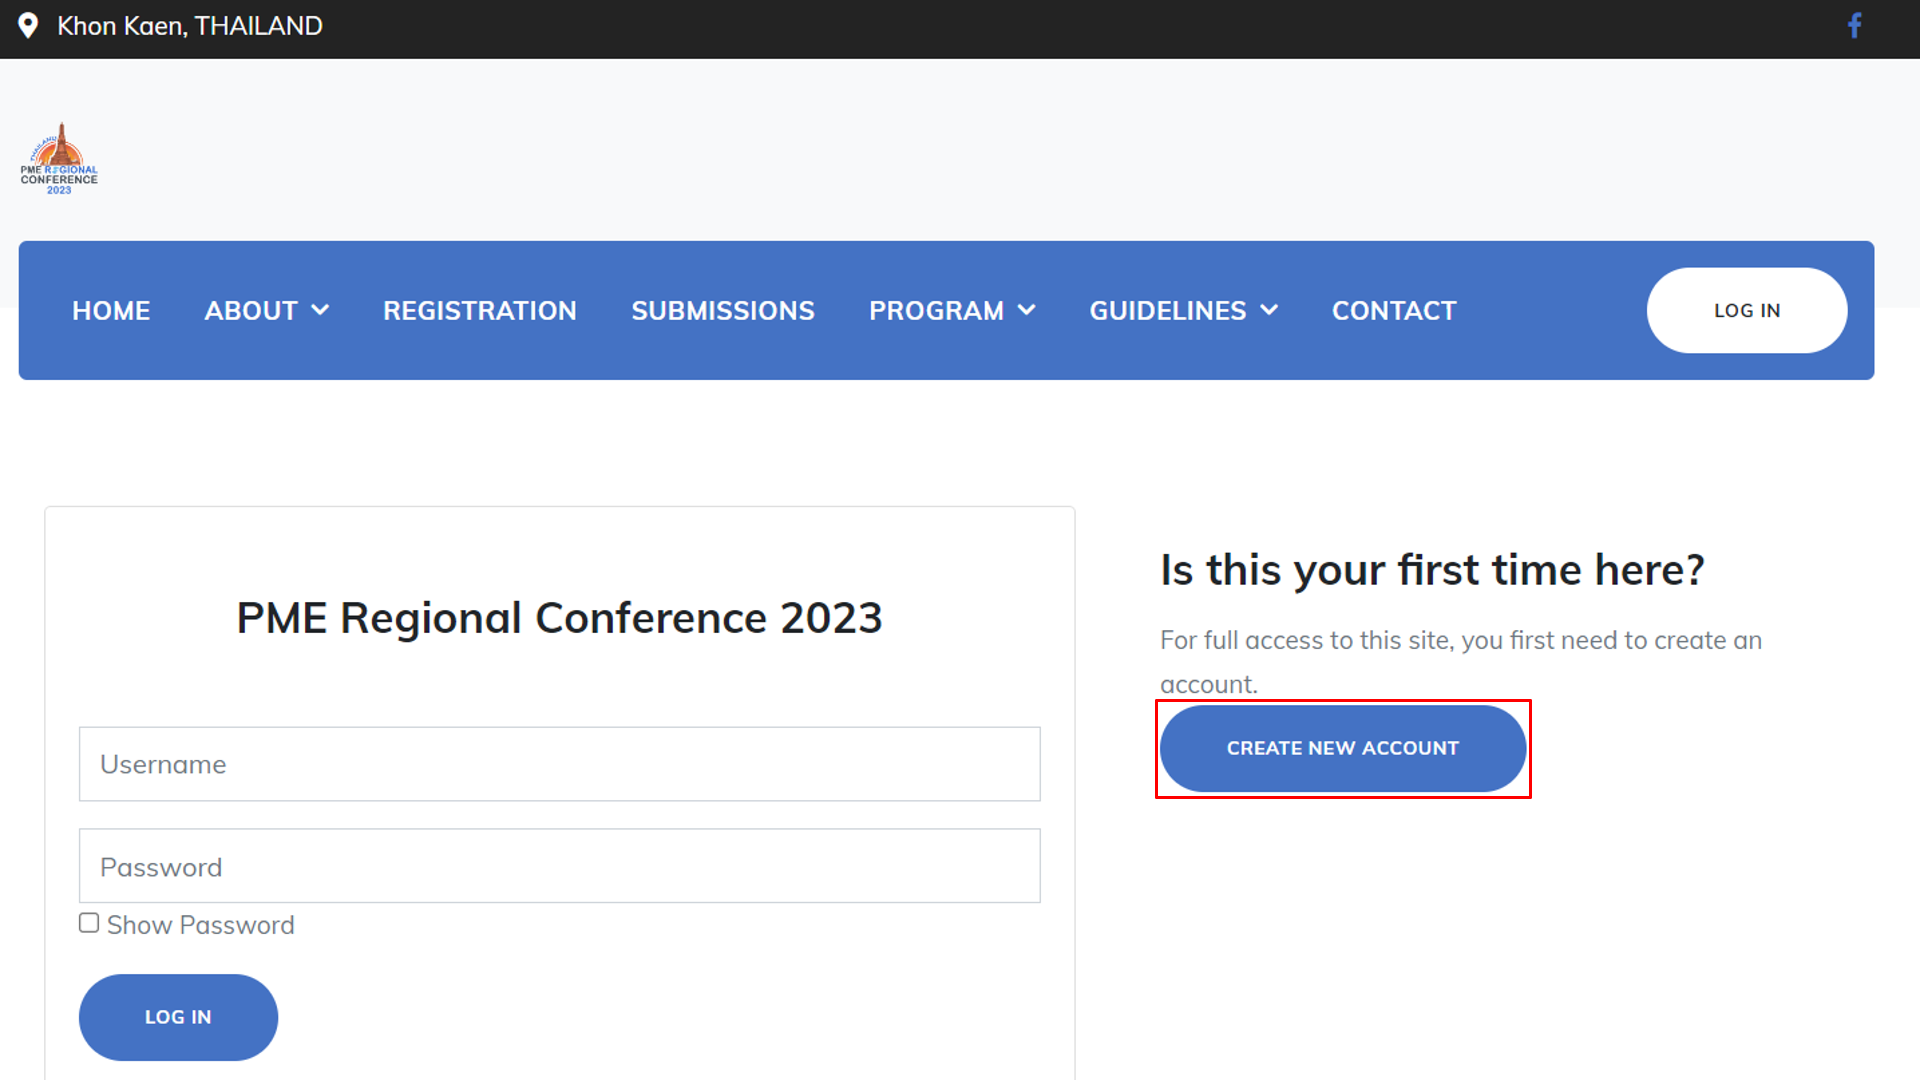The width and height of the screenshot is (1920, 1080).
Task: Focus the Username input field
Action: coord(559,764)
